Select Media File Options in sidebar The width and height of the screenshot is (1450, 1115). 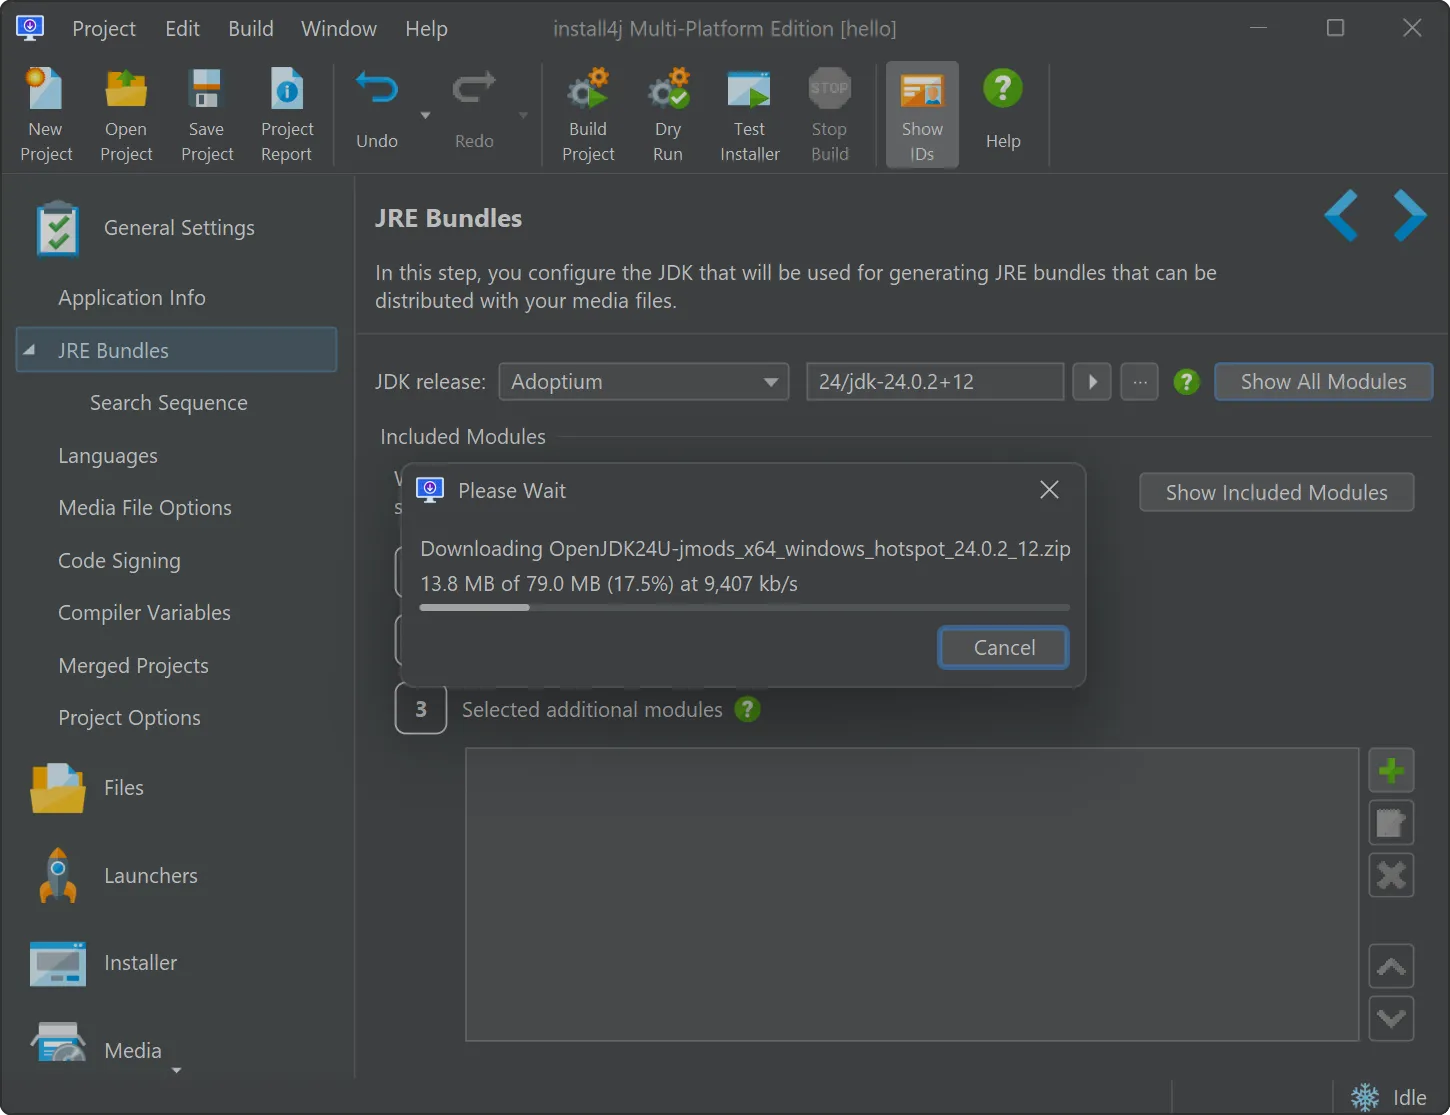click(x=145, y=508)
